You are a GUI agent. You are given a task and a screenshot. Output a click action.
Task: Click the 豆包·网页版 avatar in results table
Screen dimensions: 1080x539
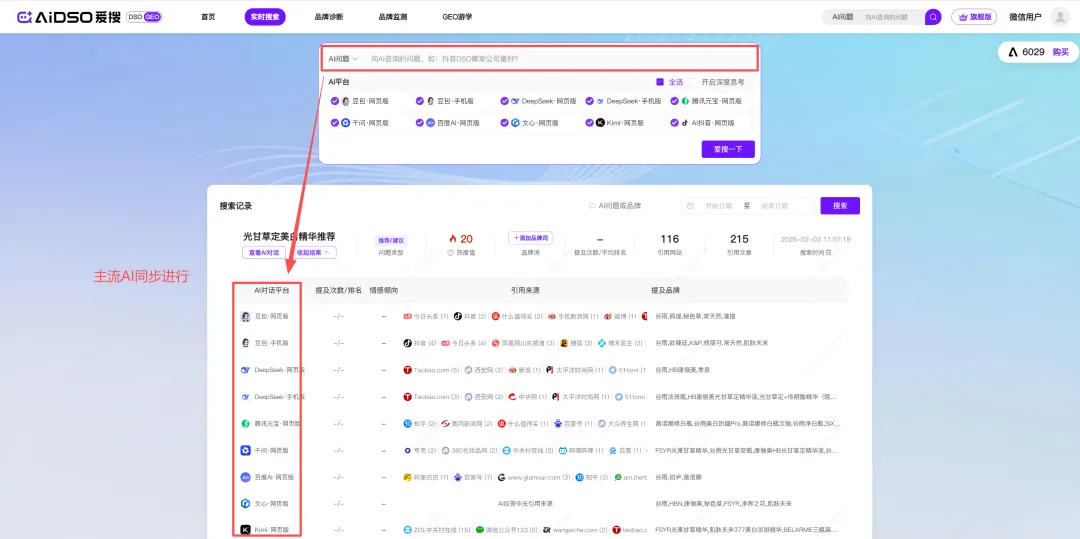point(245,316)
